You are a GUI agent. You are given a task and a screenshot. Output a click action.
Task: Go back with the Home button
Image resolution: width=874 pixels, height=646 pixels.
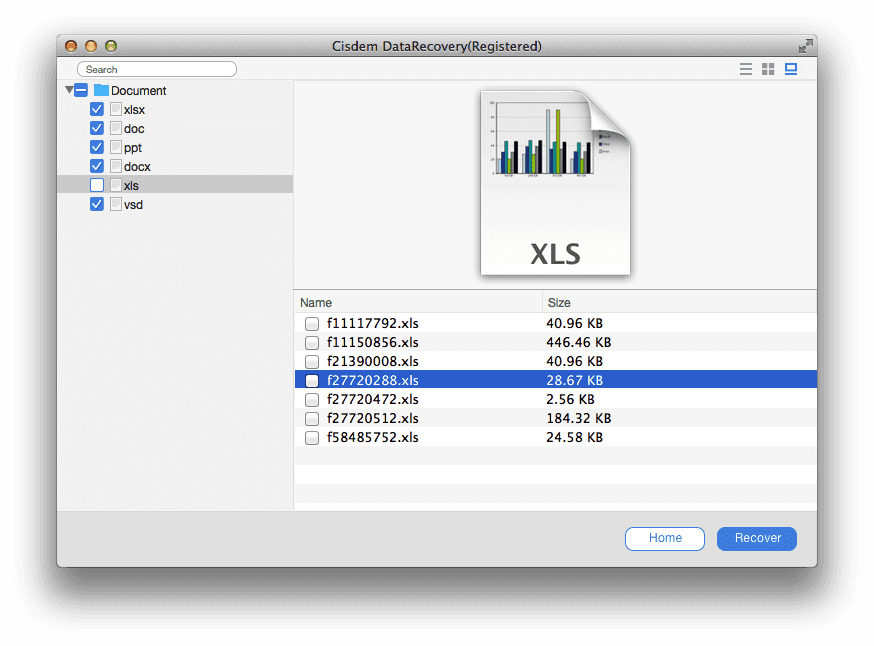click(x=664, y=538)
